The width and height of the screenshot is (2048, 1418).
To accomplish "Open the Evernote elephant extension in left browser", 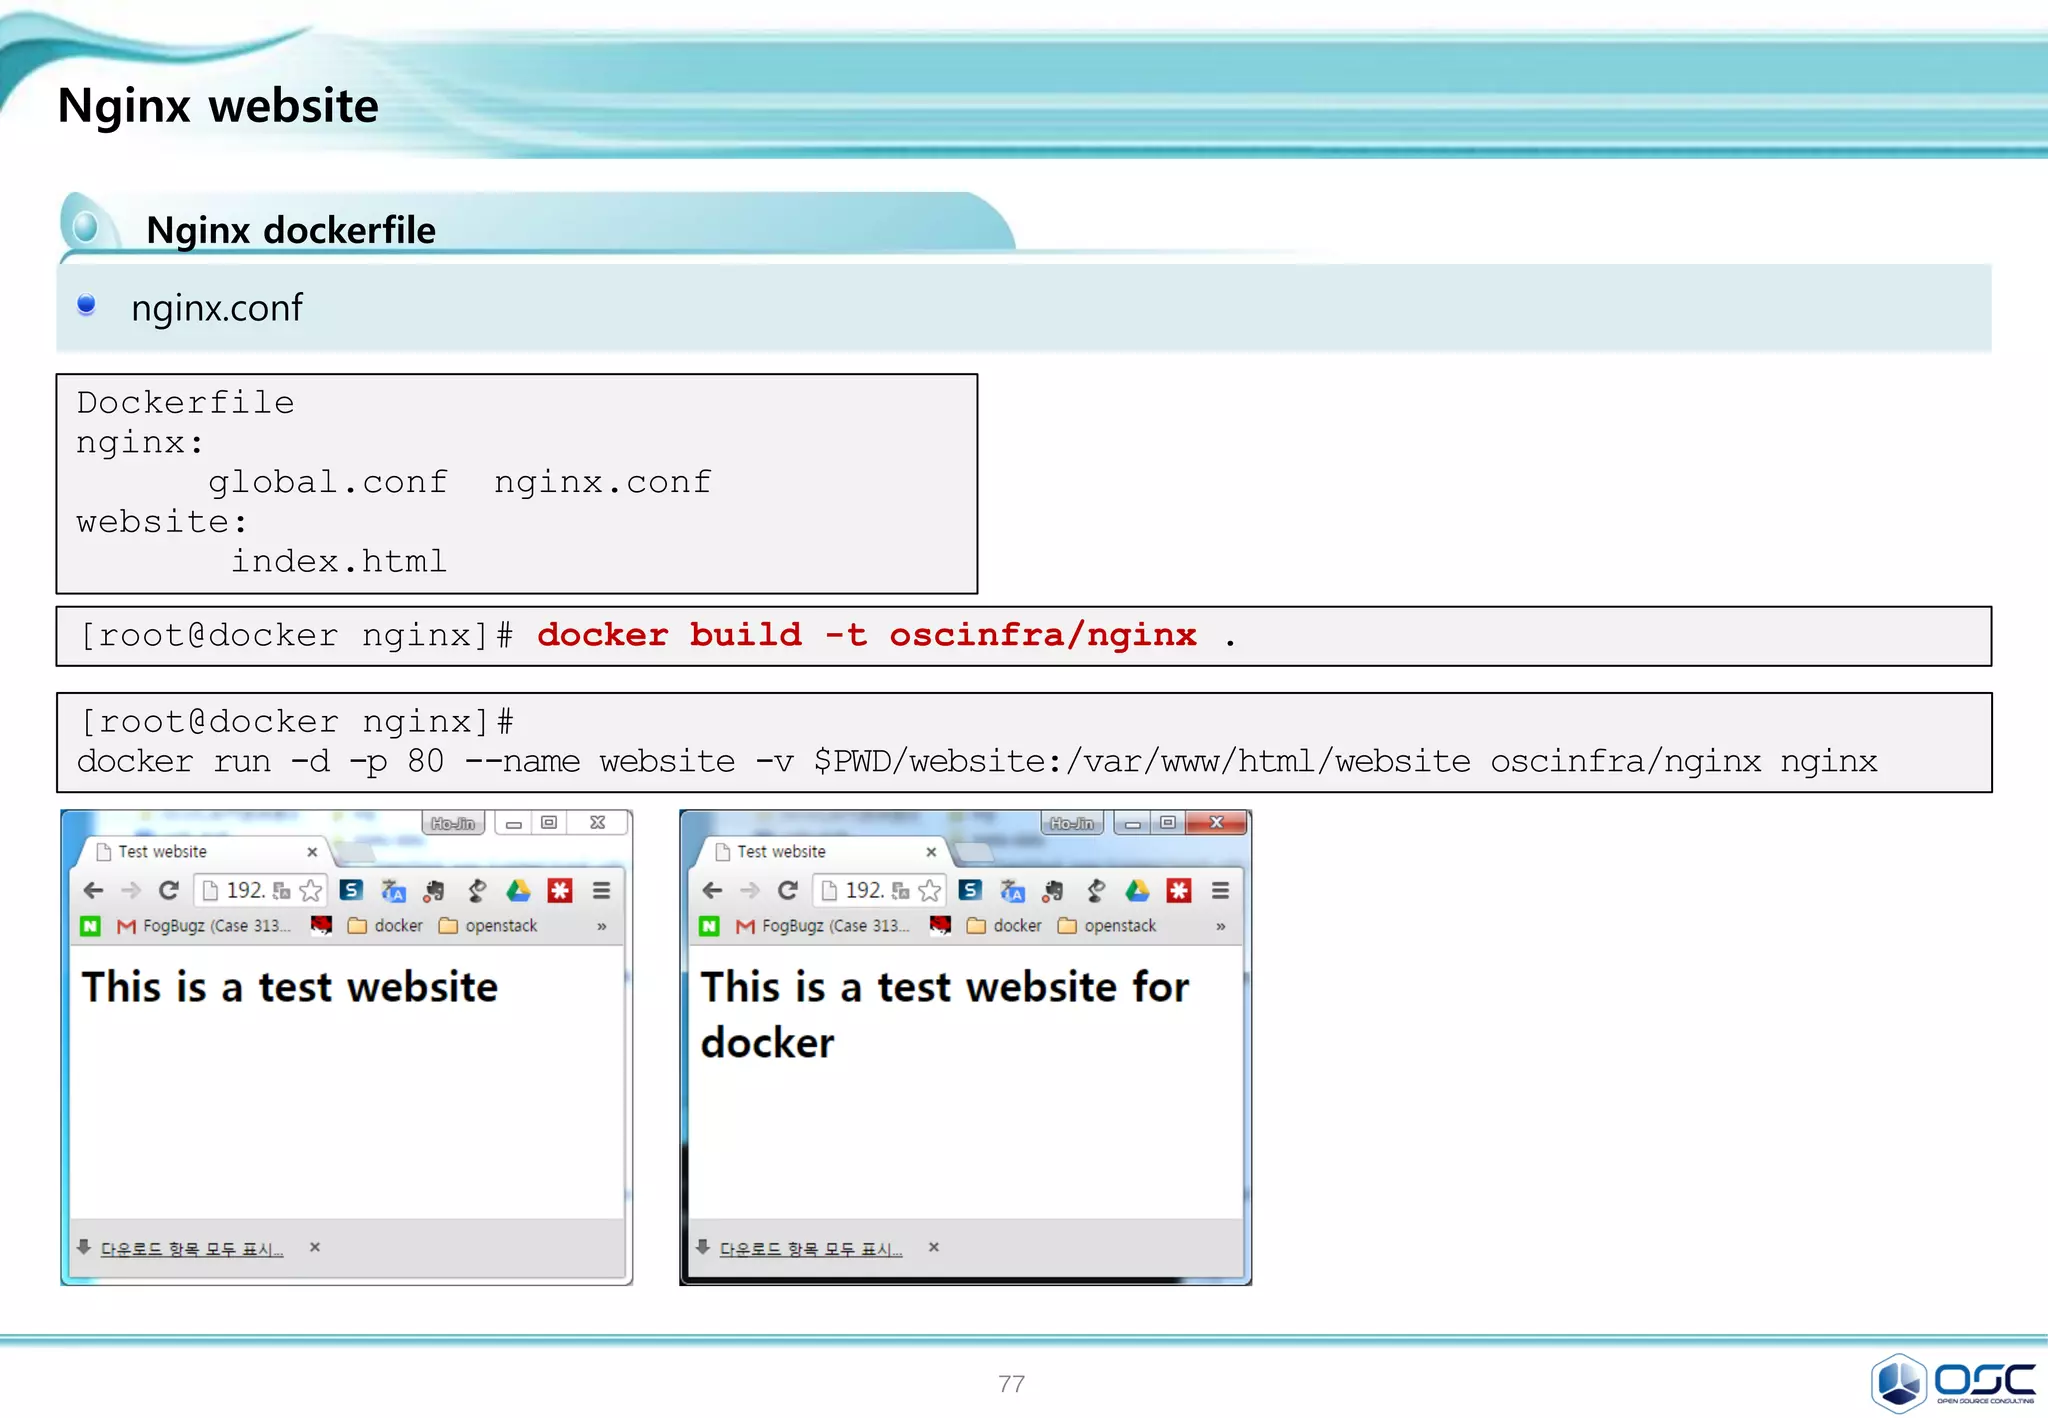I will click(x=435, y=890).
